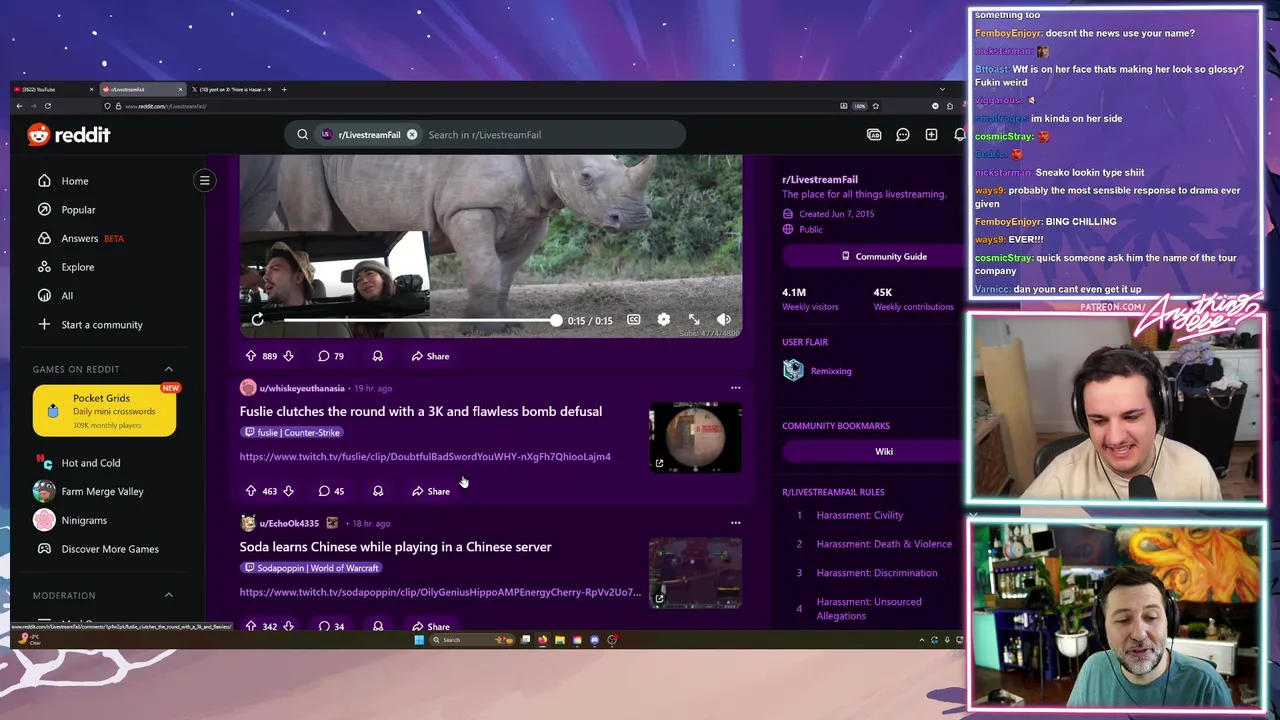Open user u/EchoOk4335 profile
The image size is (1280, 720).
pyautogui.click(x=289, y=523)
